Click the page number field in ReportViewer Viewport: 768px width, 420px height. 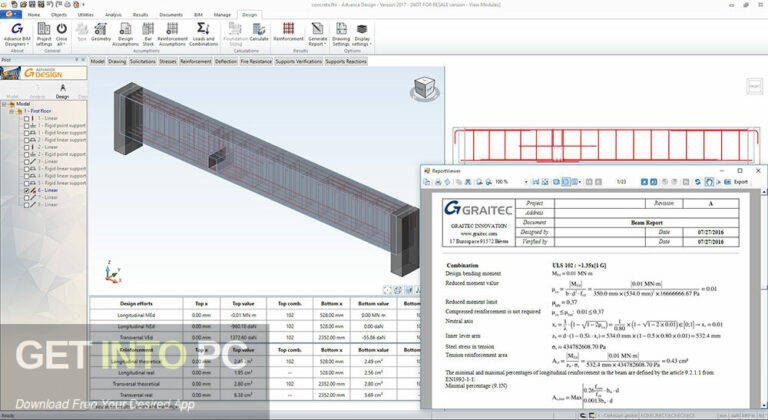(x=621, y=182)
